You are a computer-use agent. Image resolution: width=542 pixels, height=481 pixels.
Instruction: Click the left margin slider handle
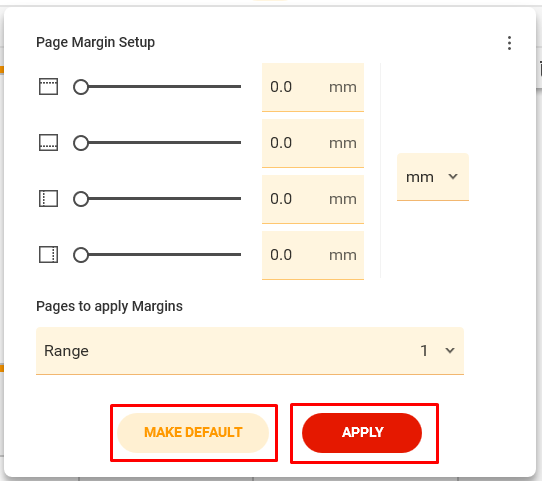click(x=81, y=199)
